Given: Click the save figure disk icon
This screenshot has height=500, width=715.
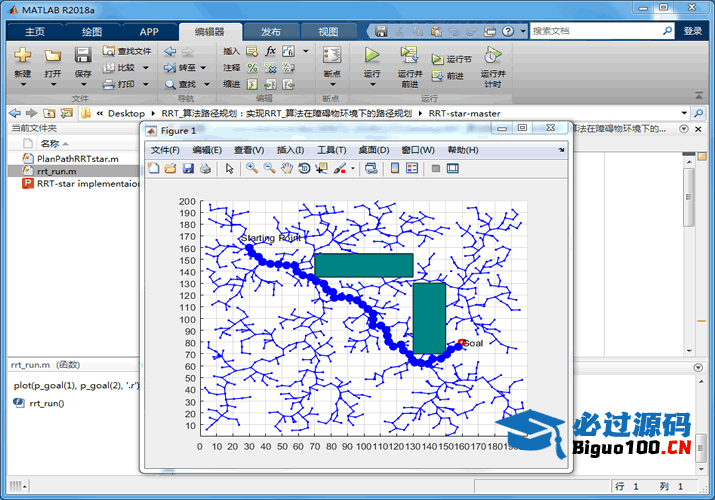Looking at the screenshot, I should 188,169.
